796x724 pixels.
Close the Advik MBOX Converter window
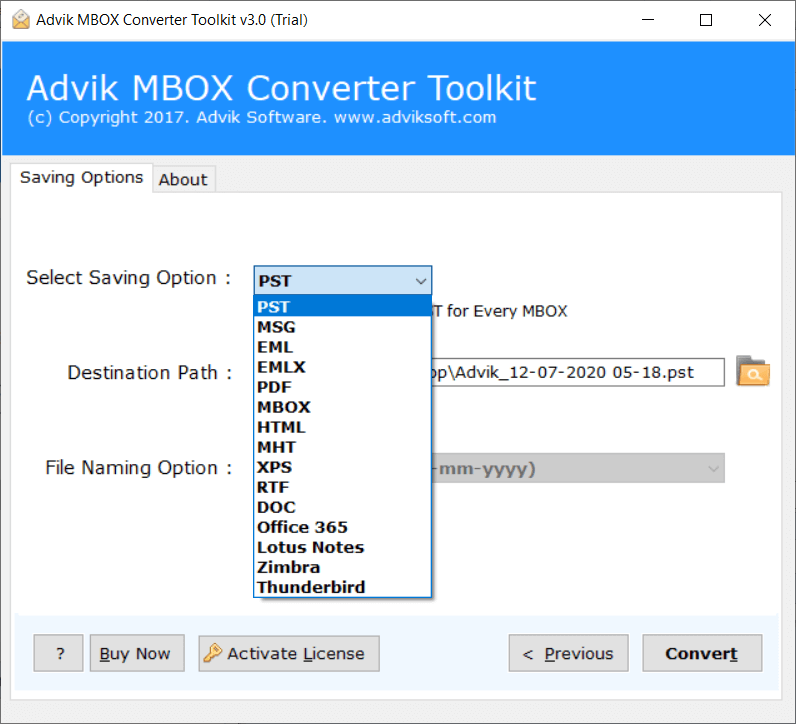pos(765,20)
